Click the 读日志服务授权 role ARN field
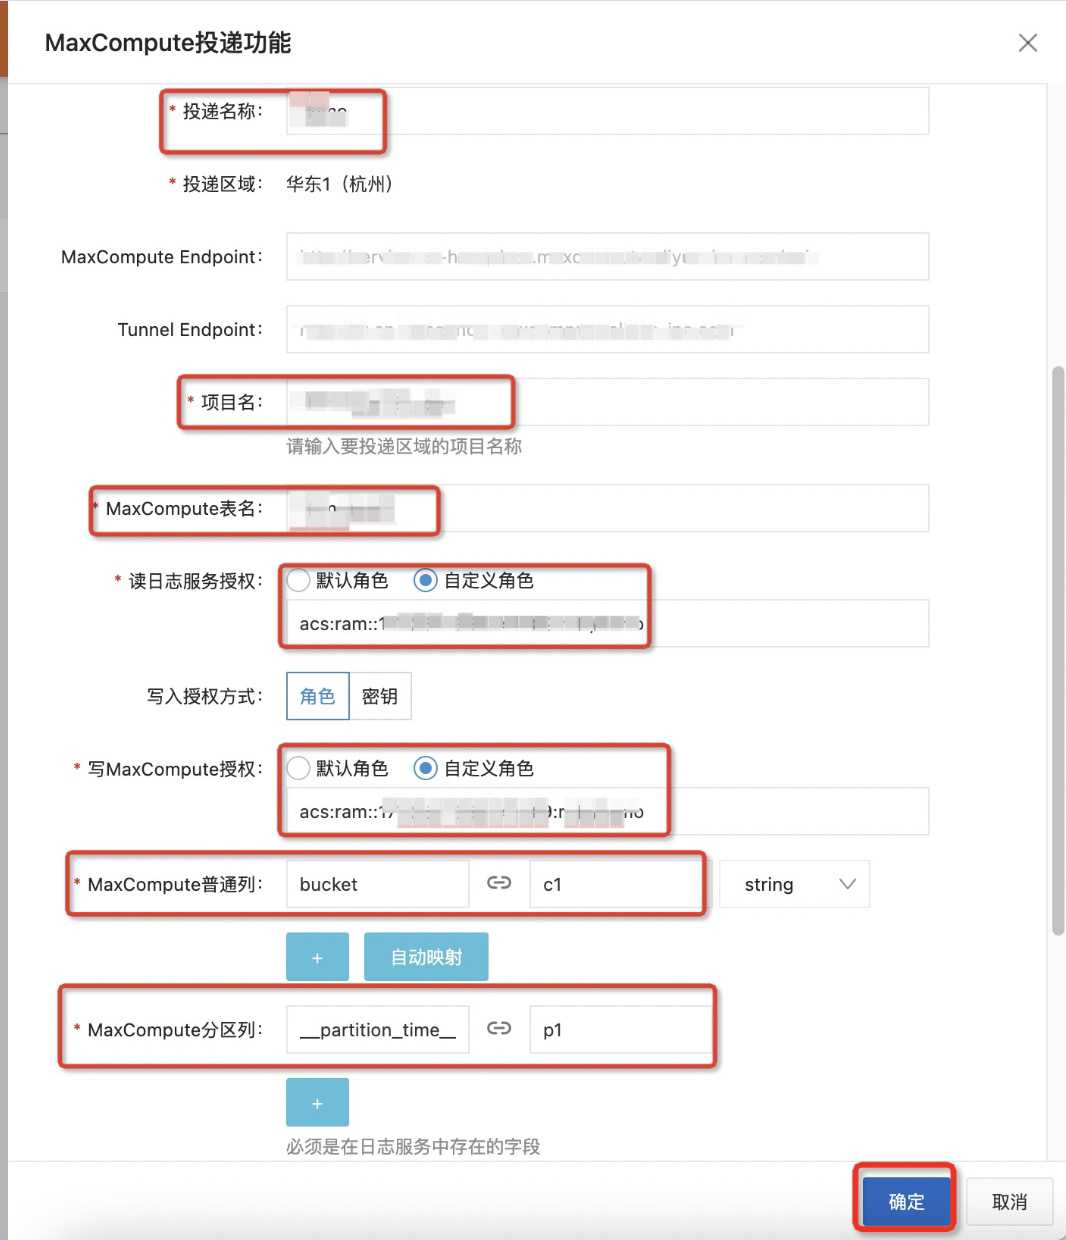The width and height of the screenshot is (1066, 1240). [x=607, y=623]
